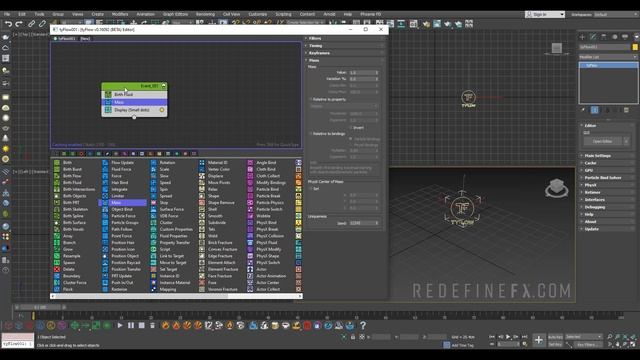Open the Rendering menu
Screen dimensions: 640x360
[205, 14]
